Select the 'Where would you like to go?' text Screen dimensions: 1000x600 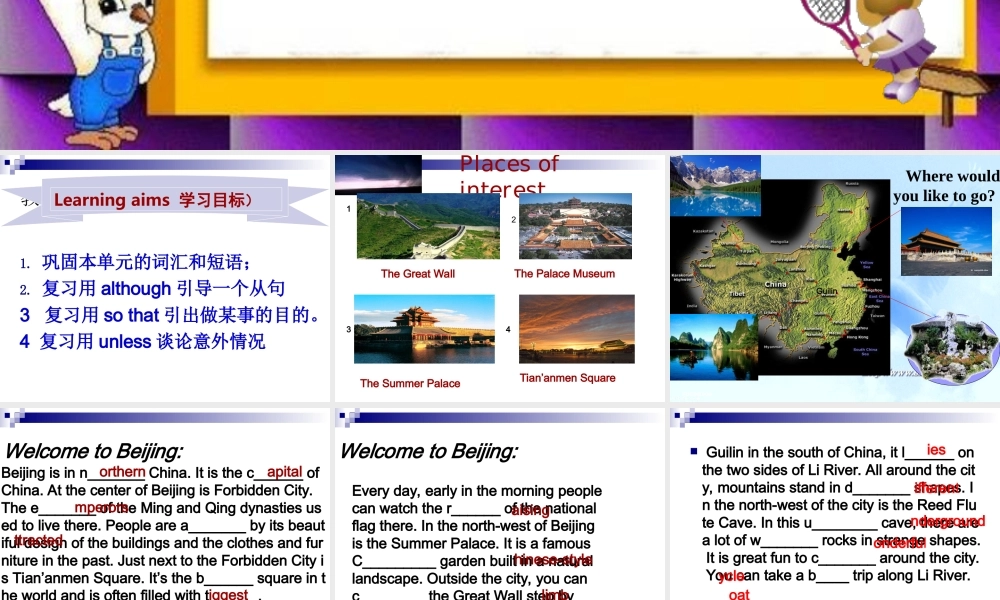pos(944,185)
